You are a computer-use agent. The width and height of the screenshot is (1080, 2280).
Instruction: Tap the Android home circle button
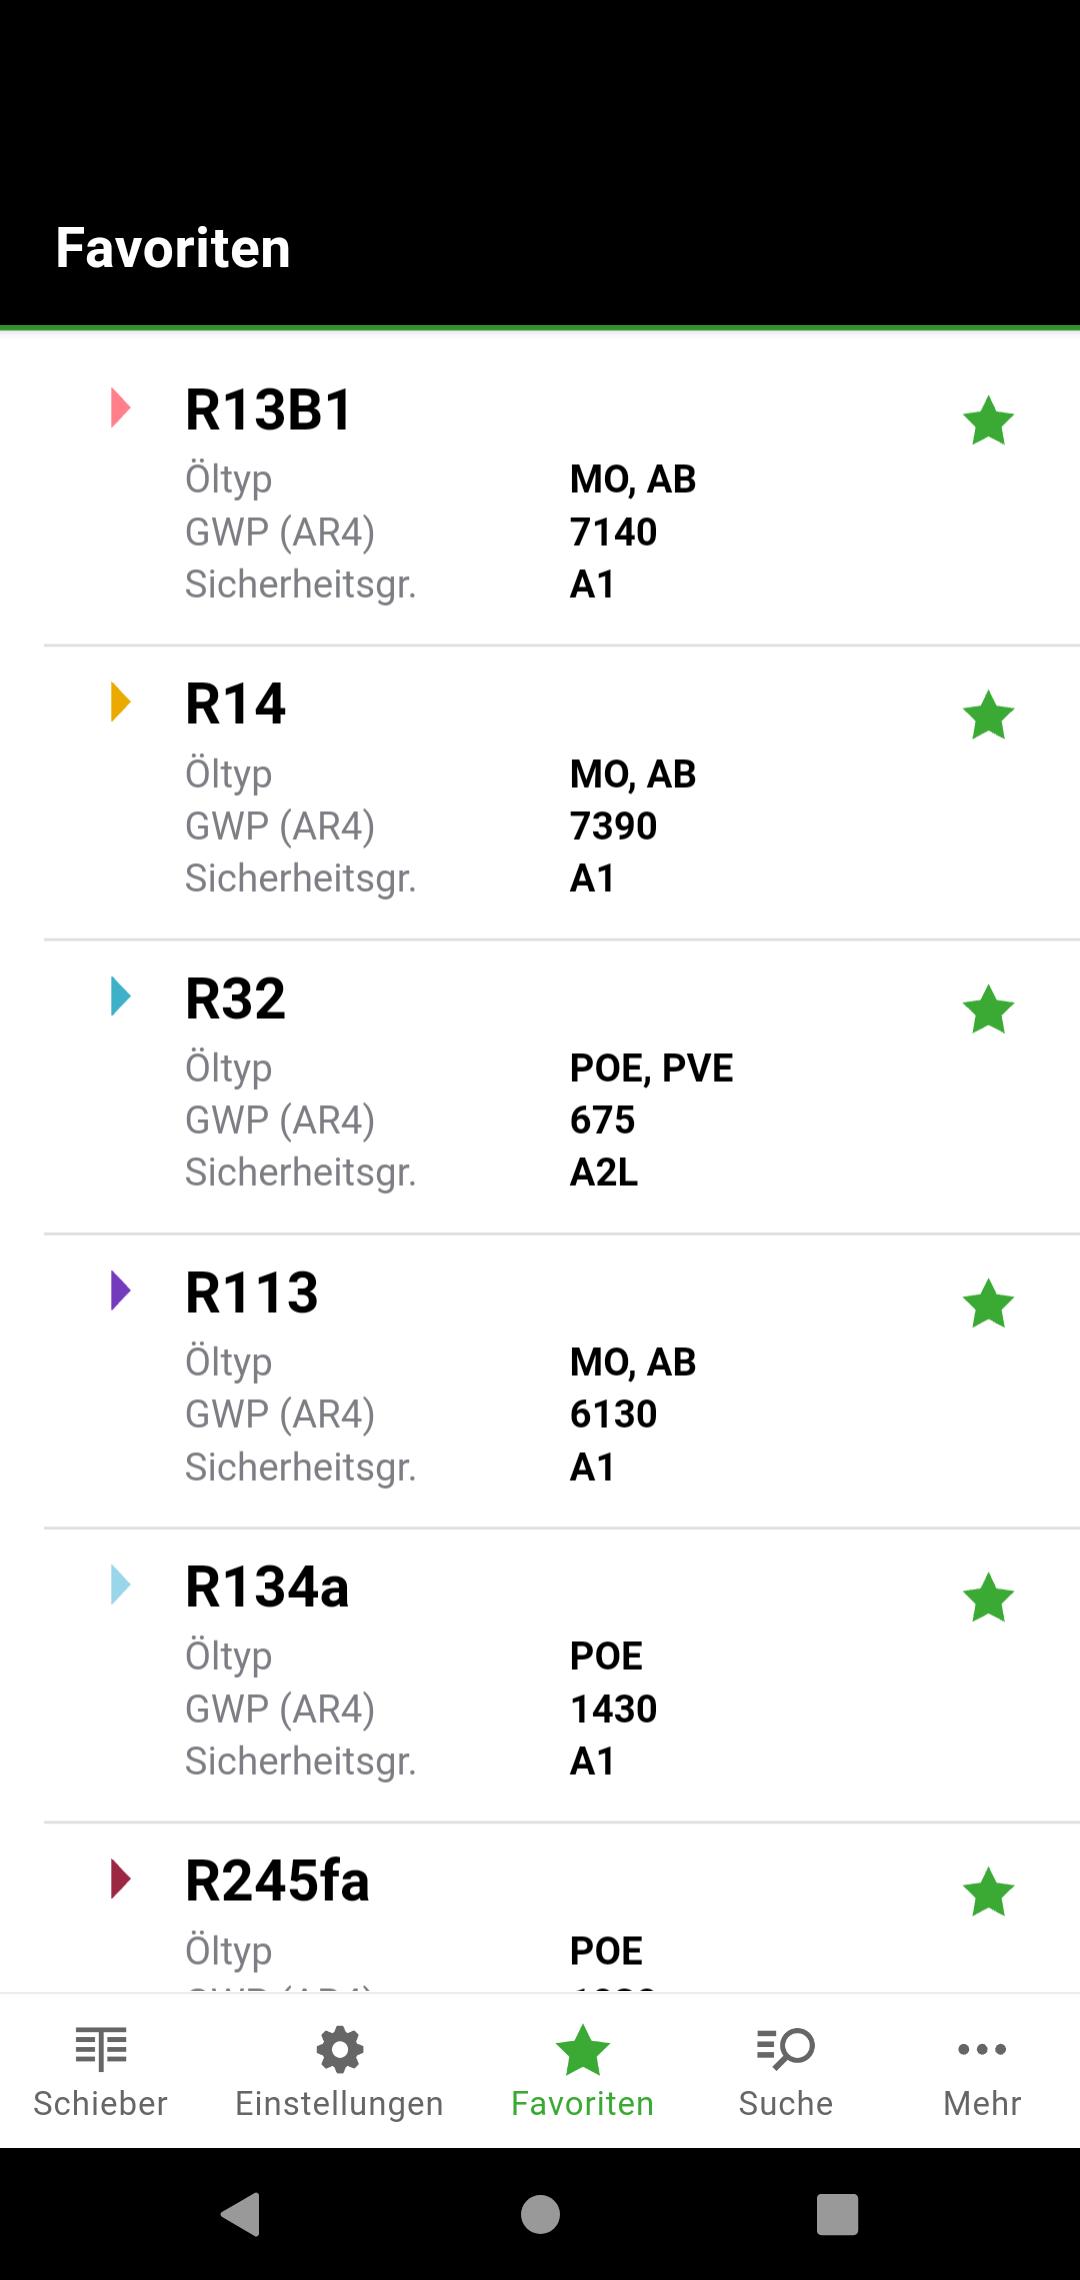(x=540, y=2213)
